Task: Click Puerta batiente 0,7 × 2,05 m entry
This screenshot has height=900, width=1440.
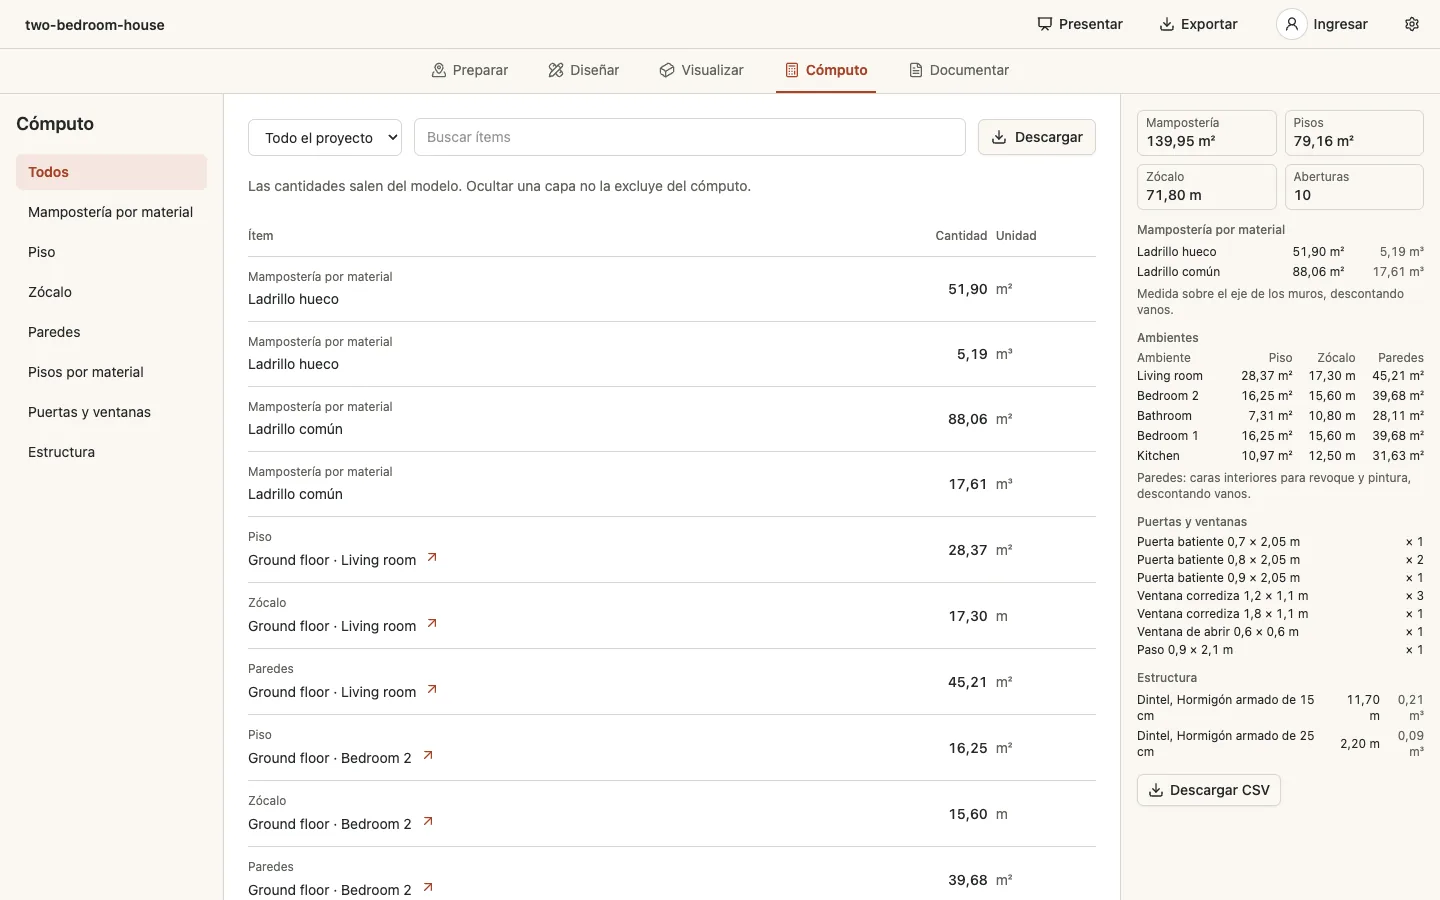Action: pos(1280,542)
